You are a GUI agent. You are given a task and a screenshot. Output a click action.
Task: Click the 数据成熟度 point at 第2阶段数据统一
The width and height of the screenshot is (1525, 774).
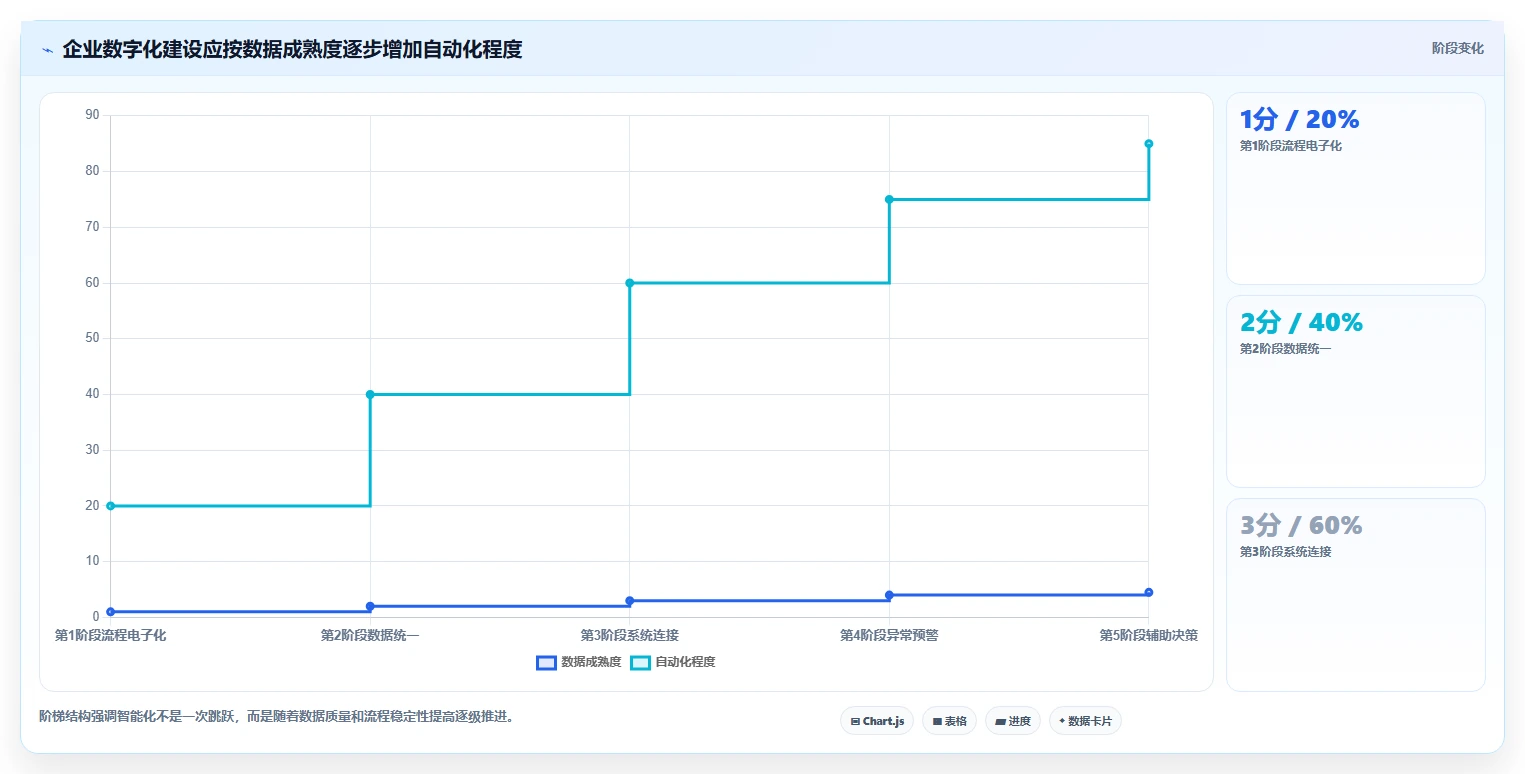coord(370,606)
